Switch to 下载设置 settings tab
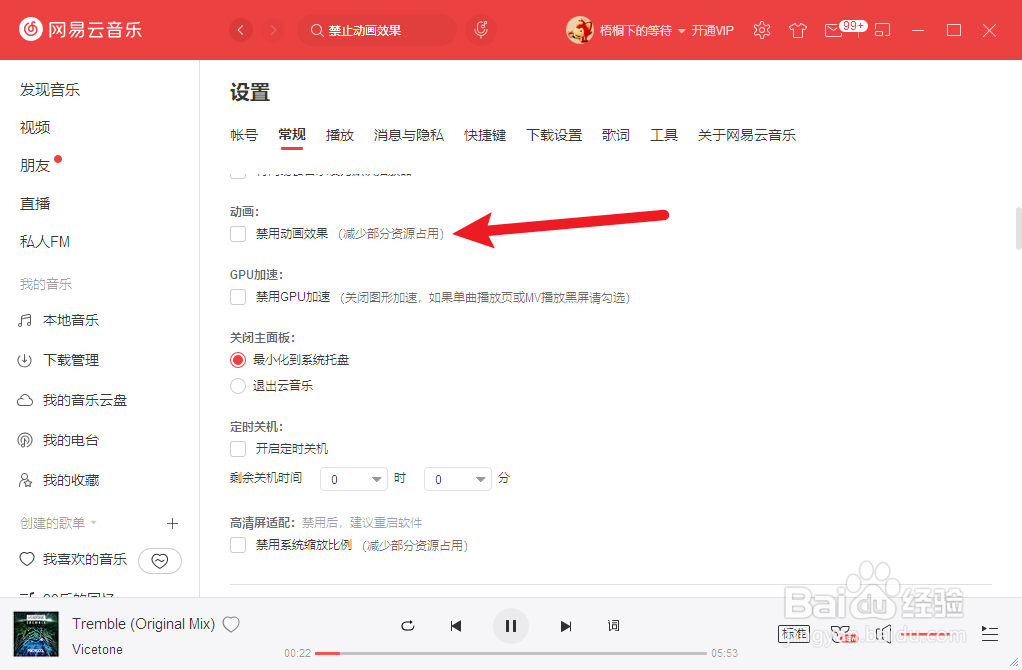This screenshot has height=670, width=1022. pyautogui.click(x=554, y=135)
